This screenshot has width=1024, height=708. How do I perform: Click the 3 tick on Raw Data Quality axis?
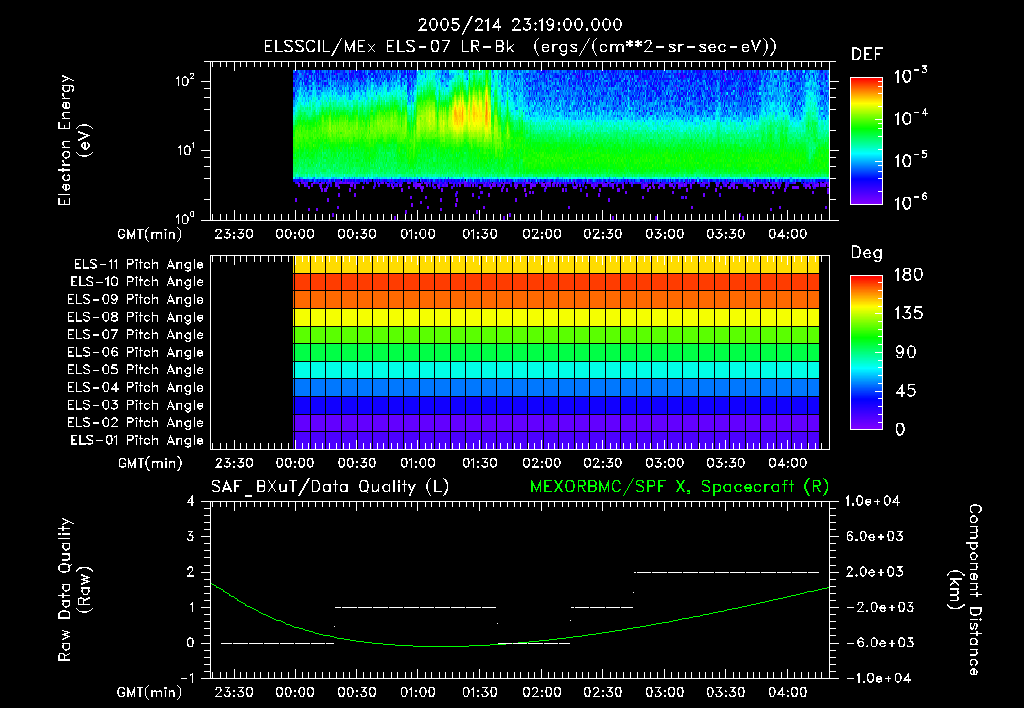tap(191, 536)
